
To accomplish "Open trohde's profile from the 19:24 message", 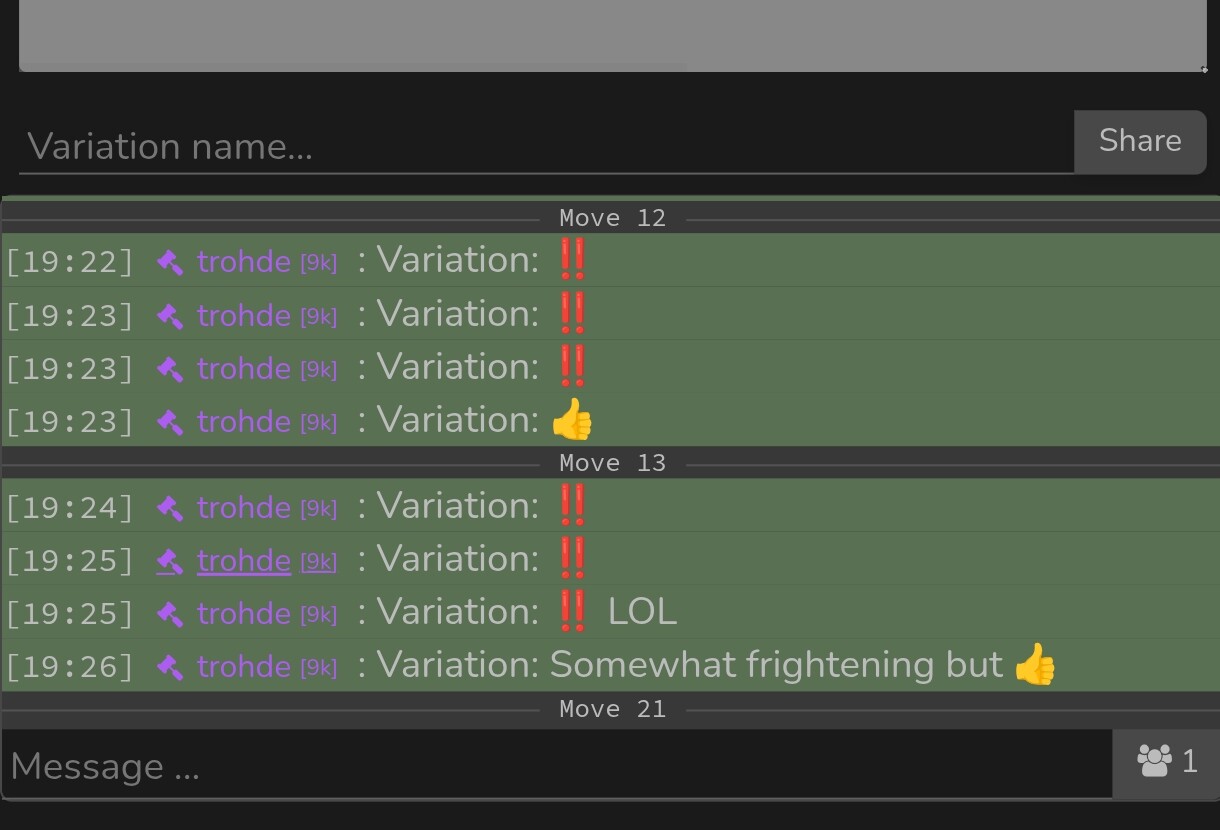I will coord(244,508).
